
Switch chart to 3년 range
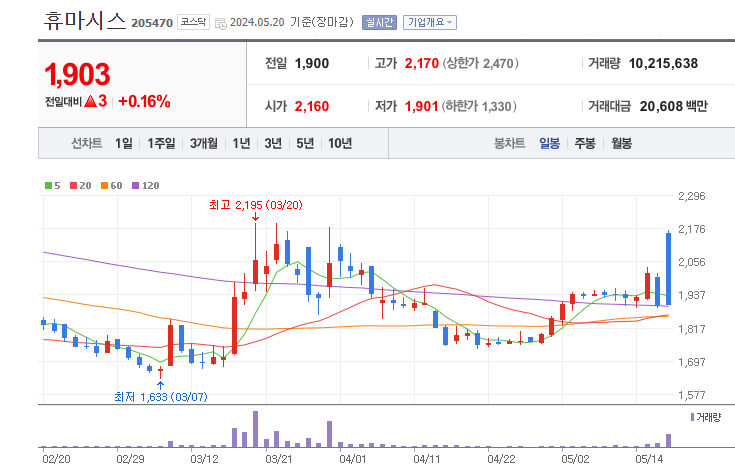click(x=273, y=143)
